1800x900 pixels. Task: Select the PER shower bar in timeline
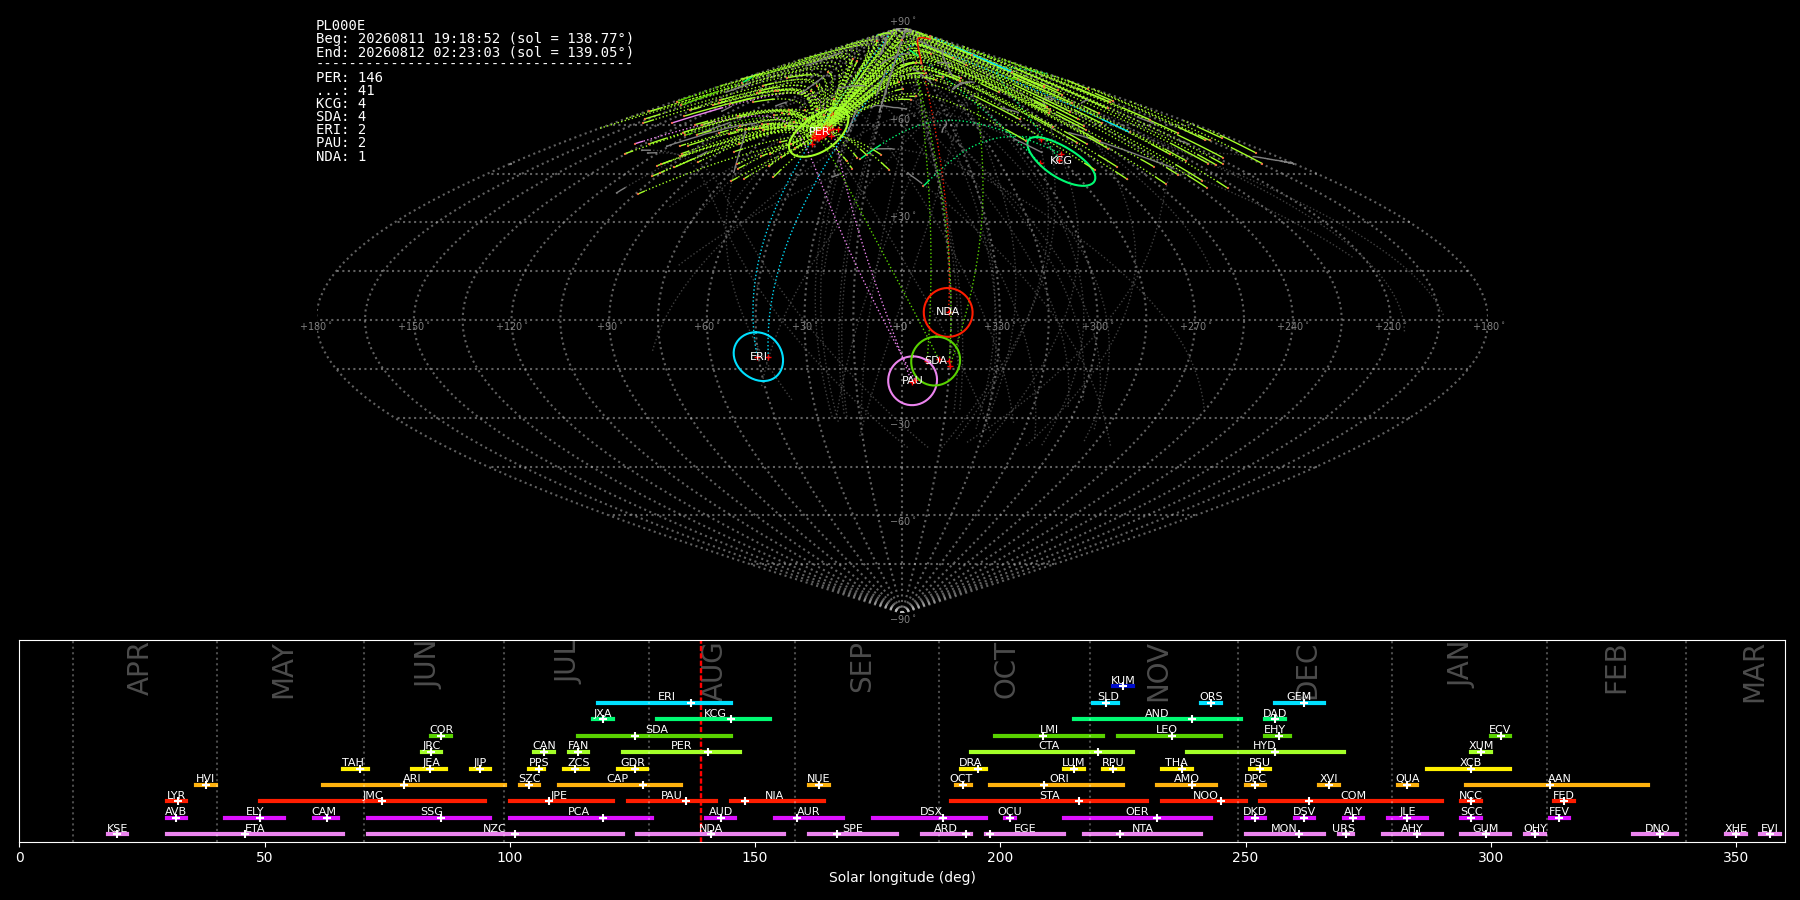click(681, 752)
